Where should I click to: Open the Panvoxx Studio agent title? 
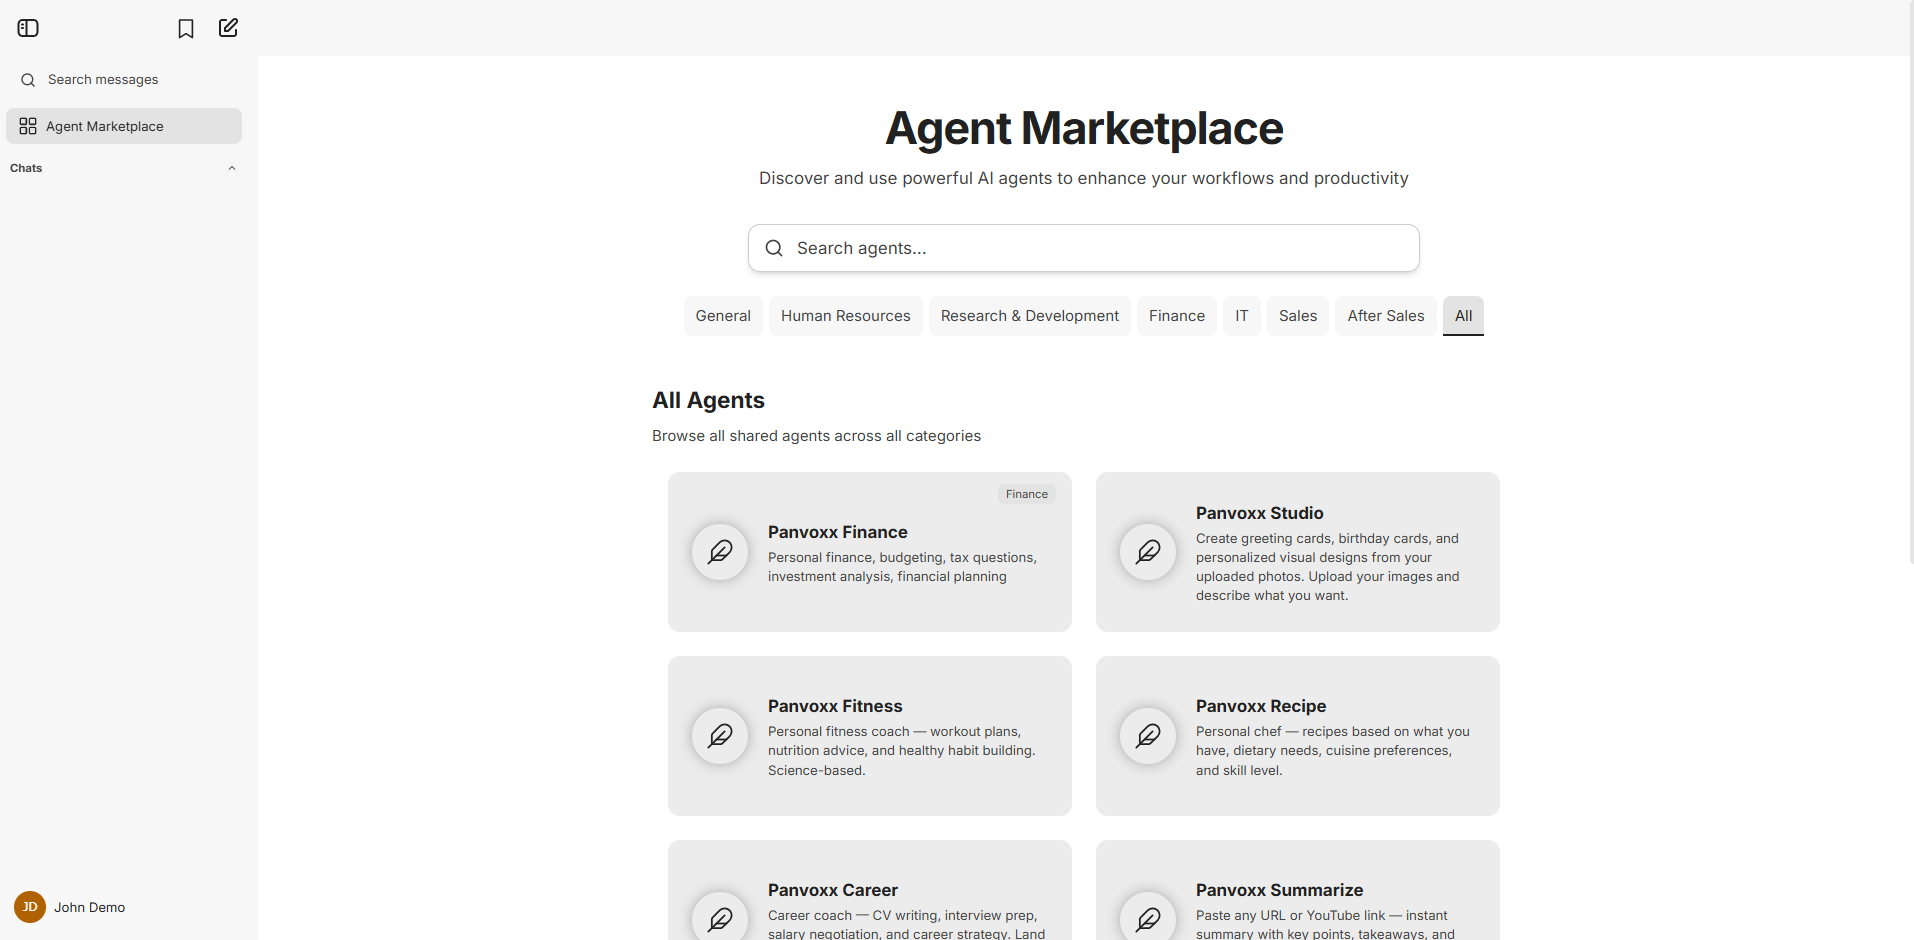point(1260,513)
